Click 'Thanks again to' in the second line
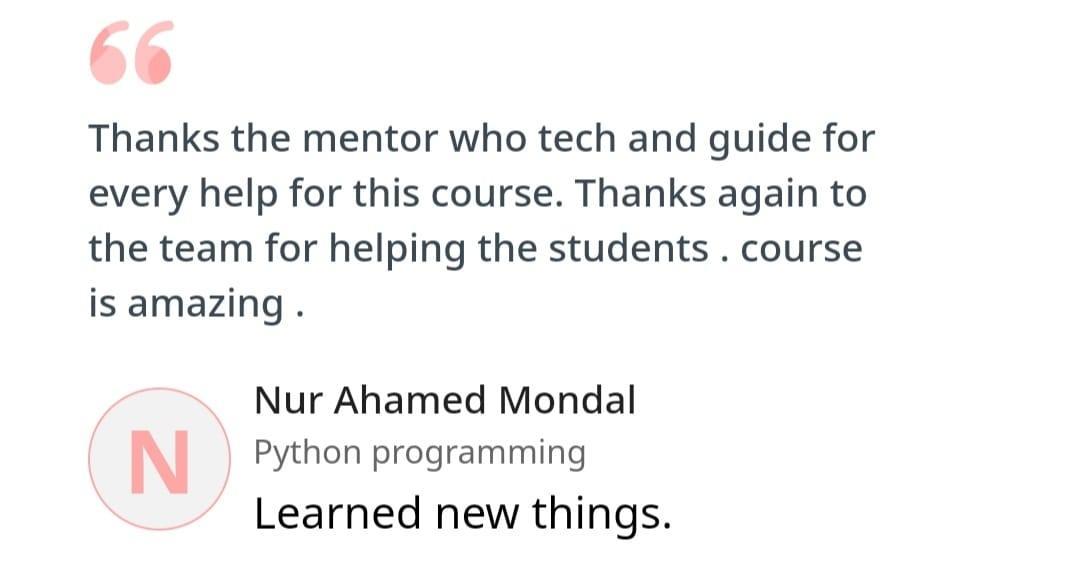The height and width of the screenshot is (581, 1080). pyautogui.click(x=720, y=195)
